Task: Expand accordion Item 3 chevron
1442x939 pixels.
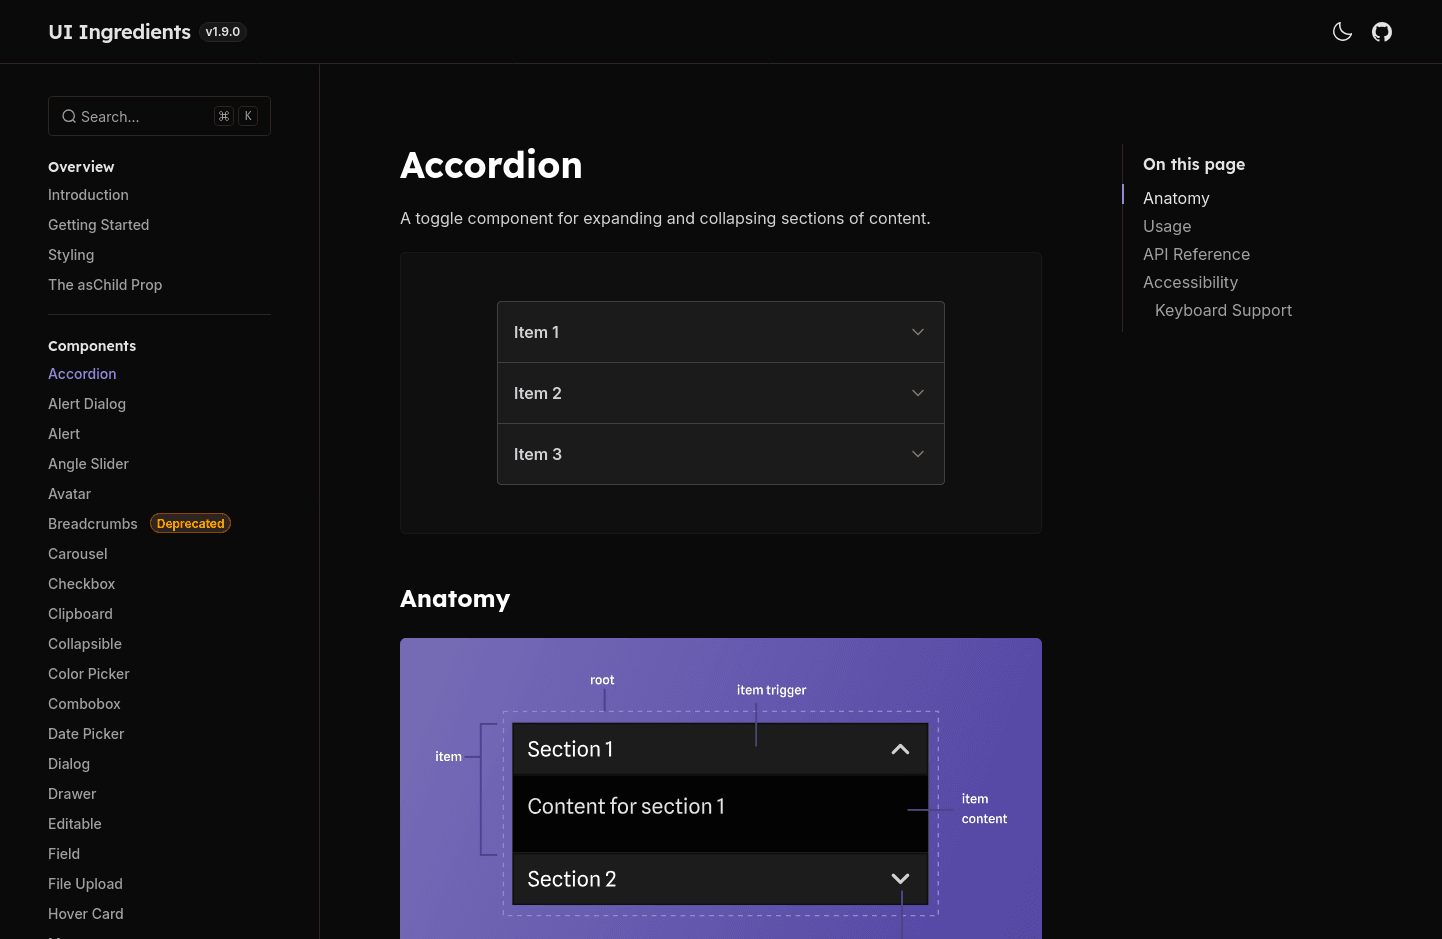Action: 917,454
